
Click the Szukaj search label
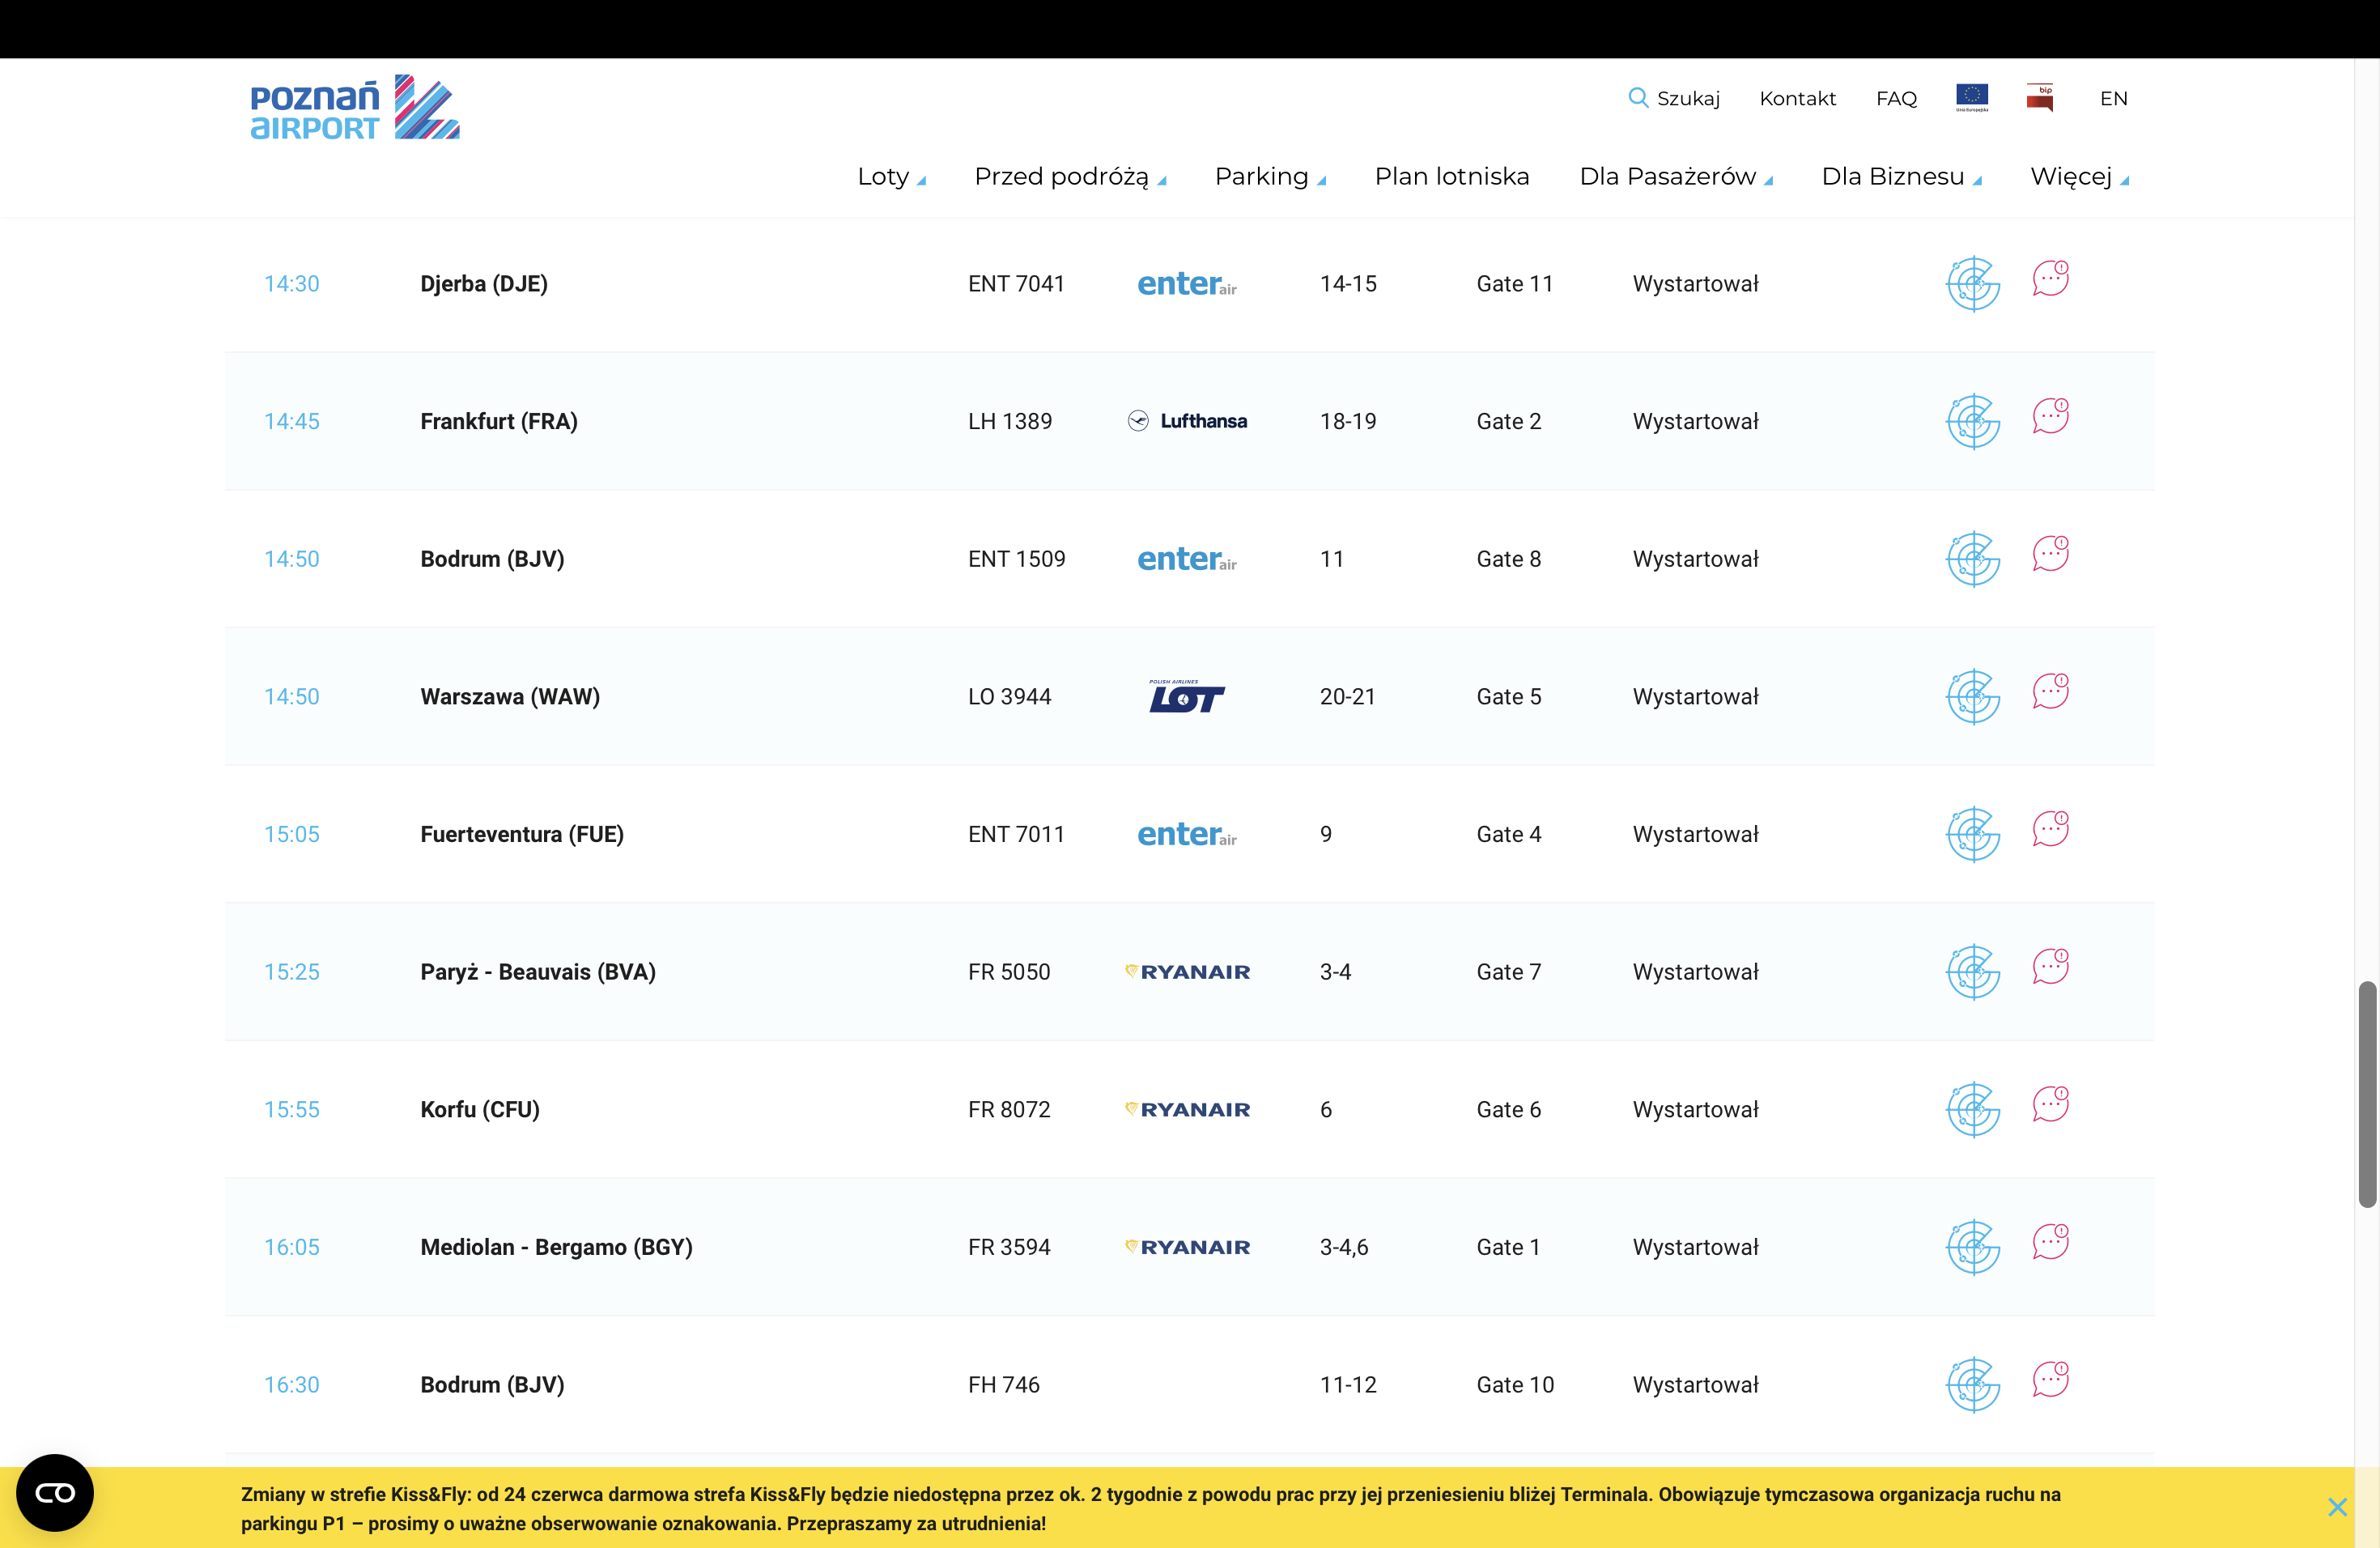click(x=1688, y=98)
